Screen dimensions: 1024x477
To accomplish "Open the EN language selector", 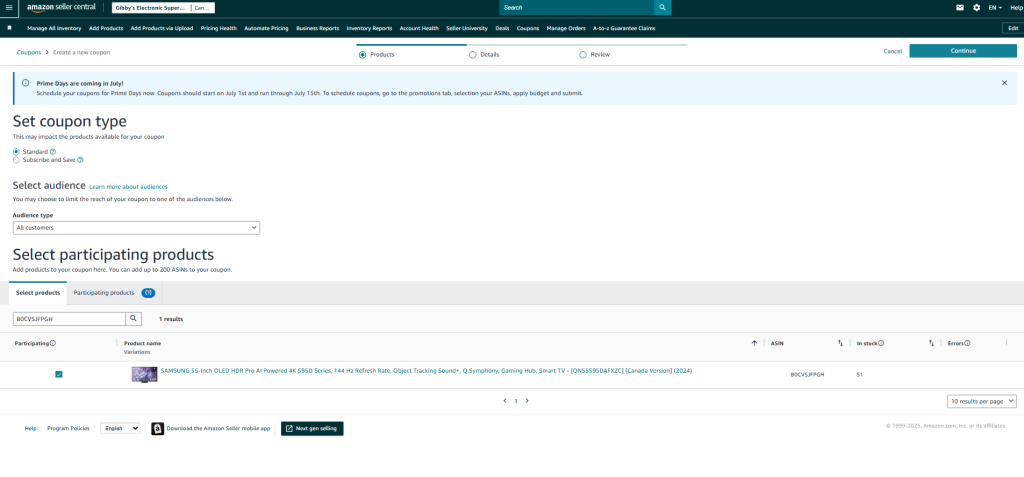I will tap(995, 7).
